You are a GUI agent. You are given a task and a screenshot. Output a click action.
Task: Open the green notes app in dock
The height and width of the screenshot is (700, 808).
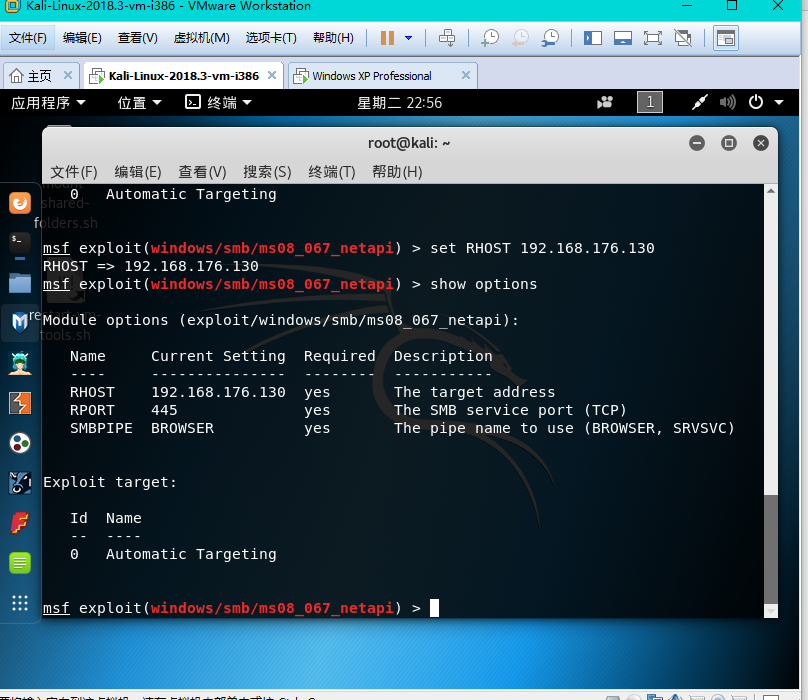click(x=20, y=563)
